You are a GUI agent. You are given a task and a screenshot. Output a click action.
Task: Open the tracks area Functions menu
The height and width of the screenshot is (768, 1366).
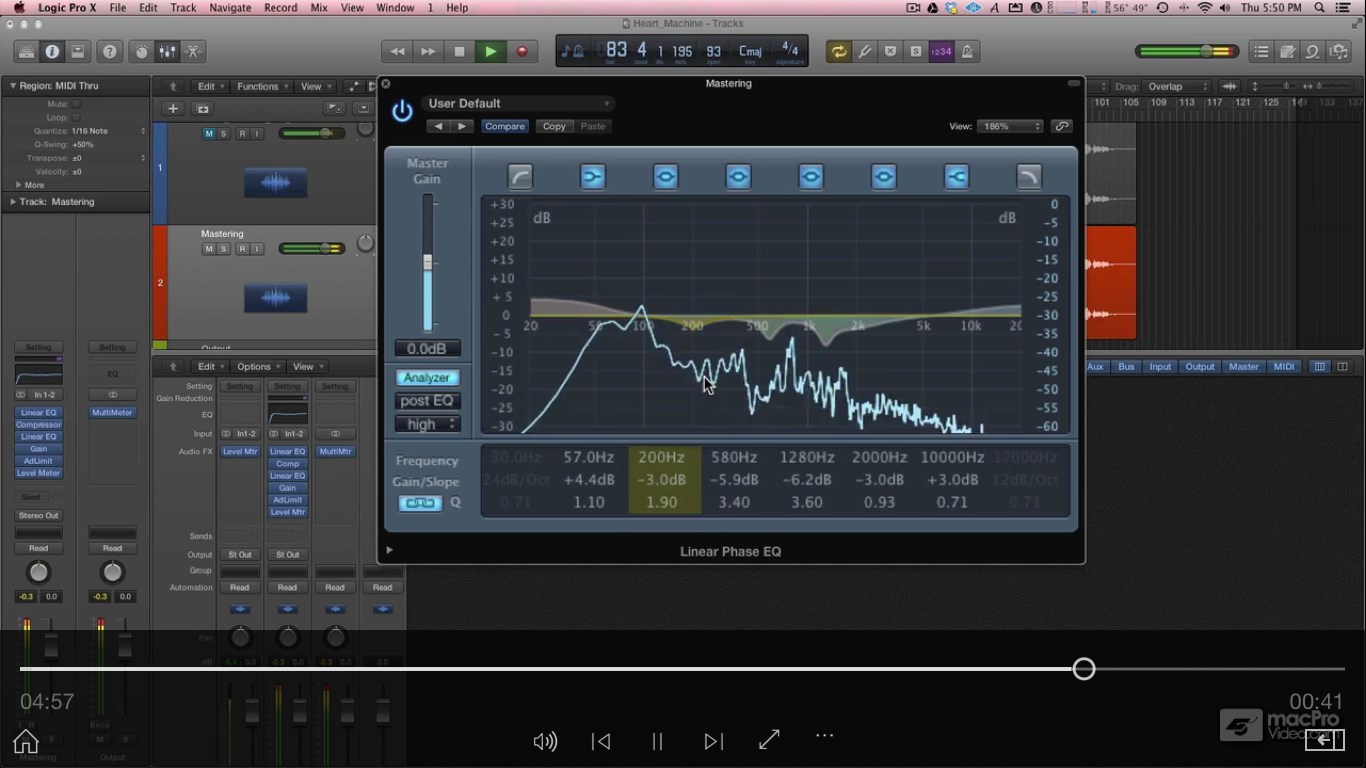pos(261,87)
